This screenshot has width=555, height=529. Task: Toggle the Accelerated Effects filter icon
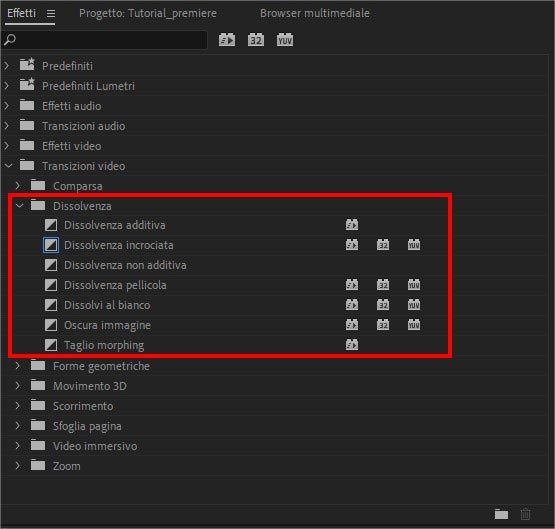pos(227,40)
